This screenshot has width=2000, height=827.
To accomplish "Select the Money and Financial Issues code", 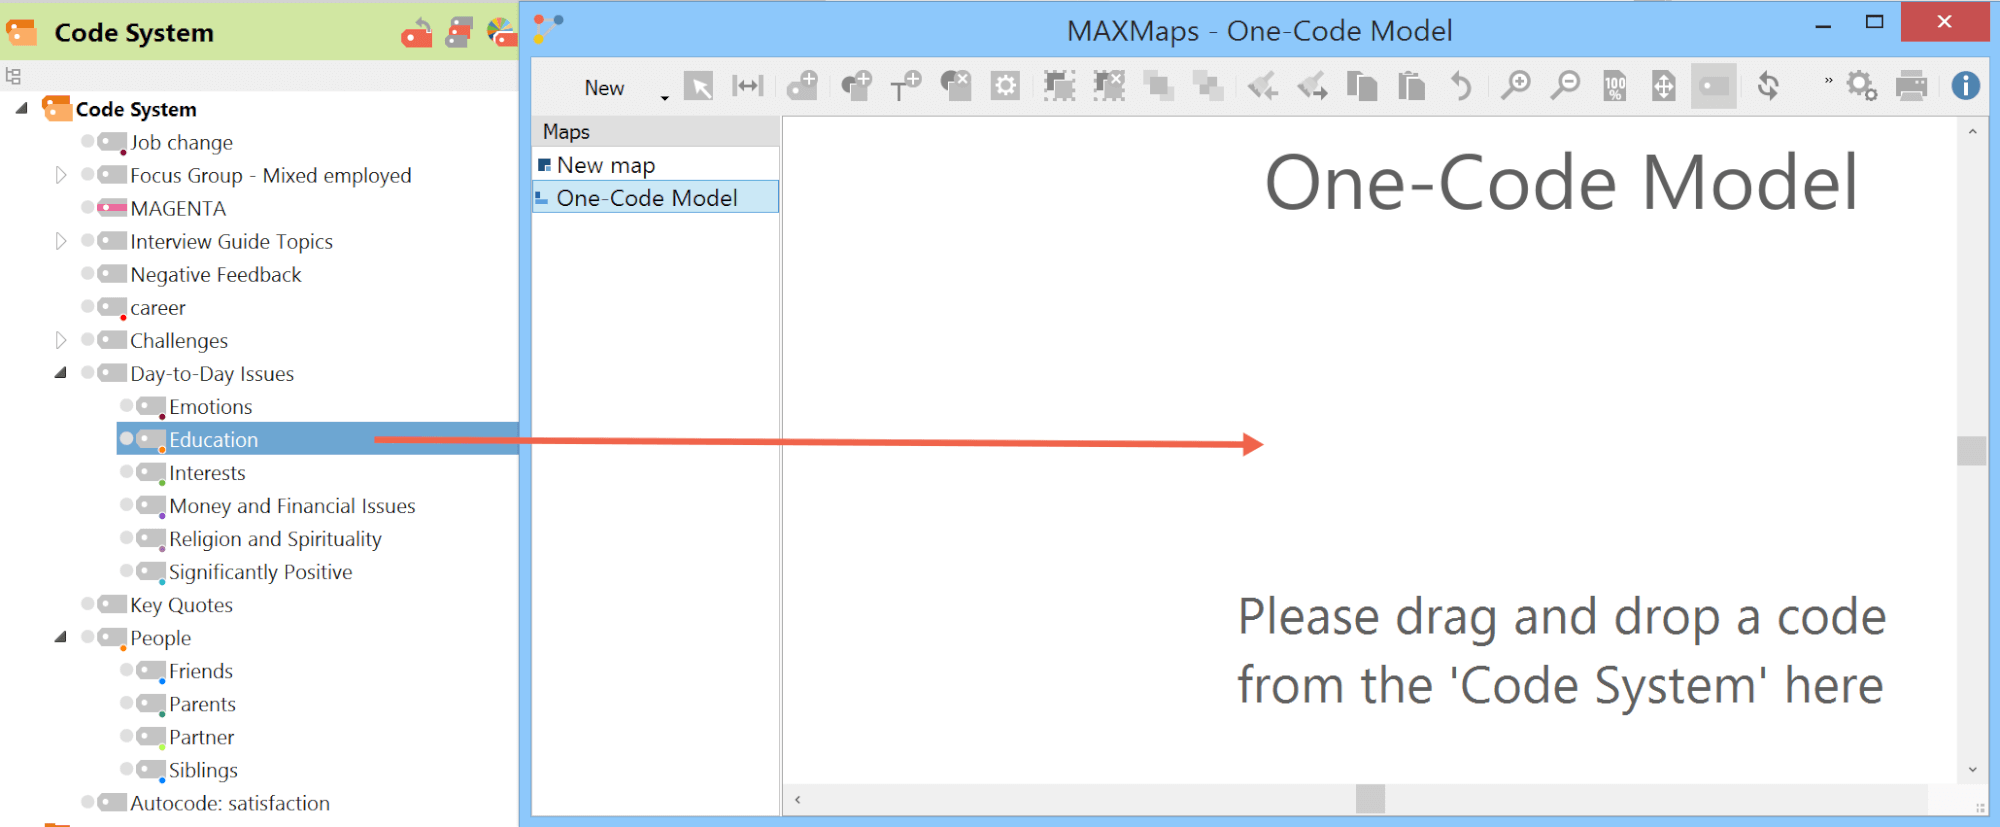I will (292, 506).
